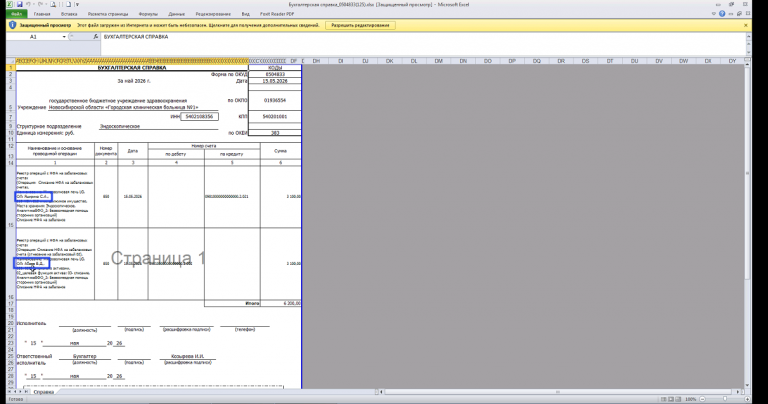Click the Защищенный просмотр shield icon

tap(13, 25)
